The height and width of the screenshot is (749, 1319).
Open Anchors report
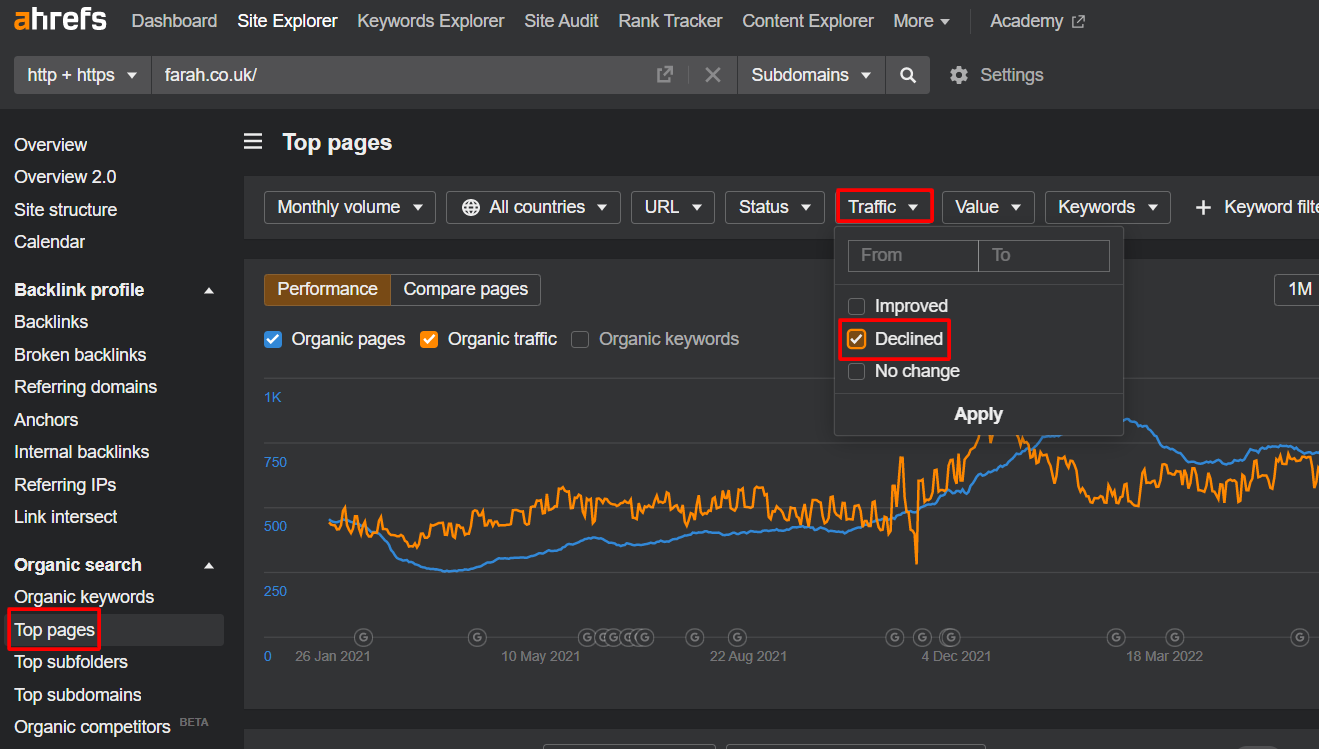pos(46,420)
